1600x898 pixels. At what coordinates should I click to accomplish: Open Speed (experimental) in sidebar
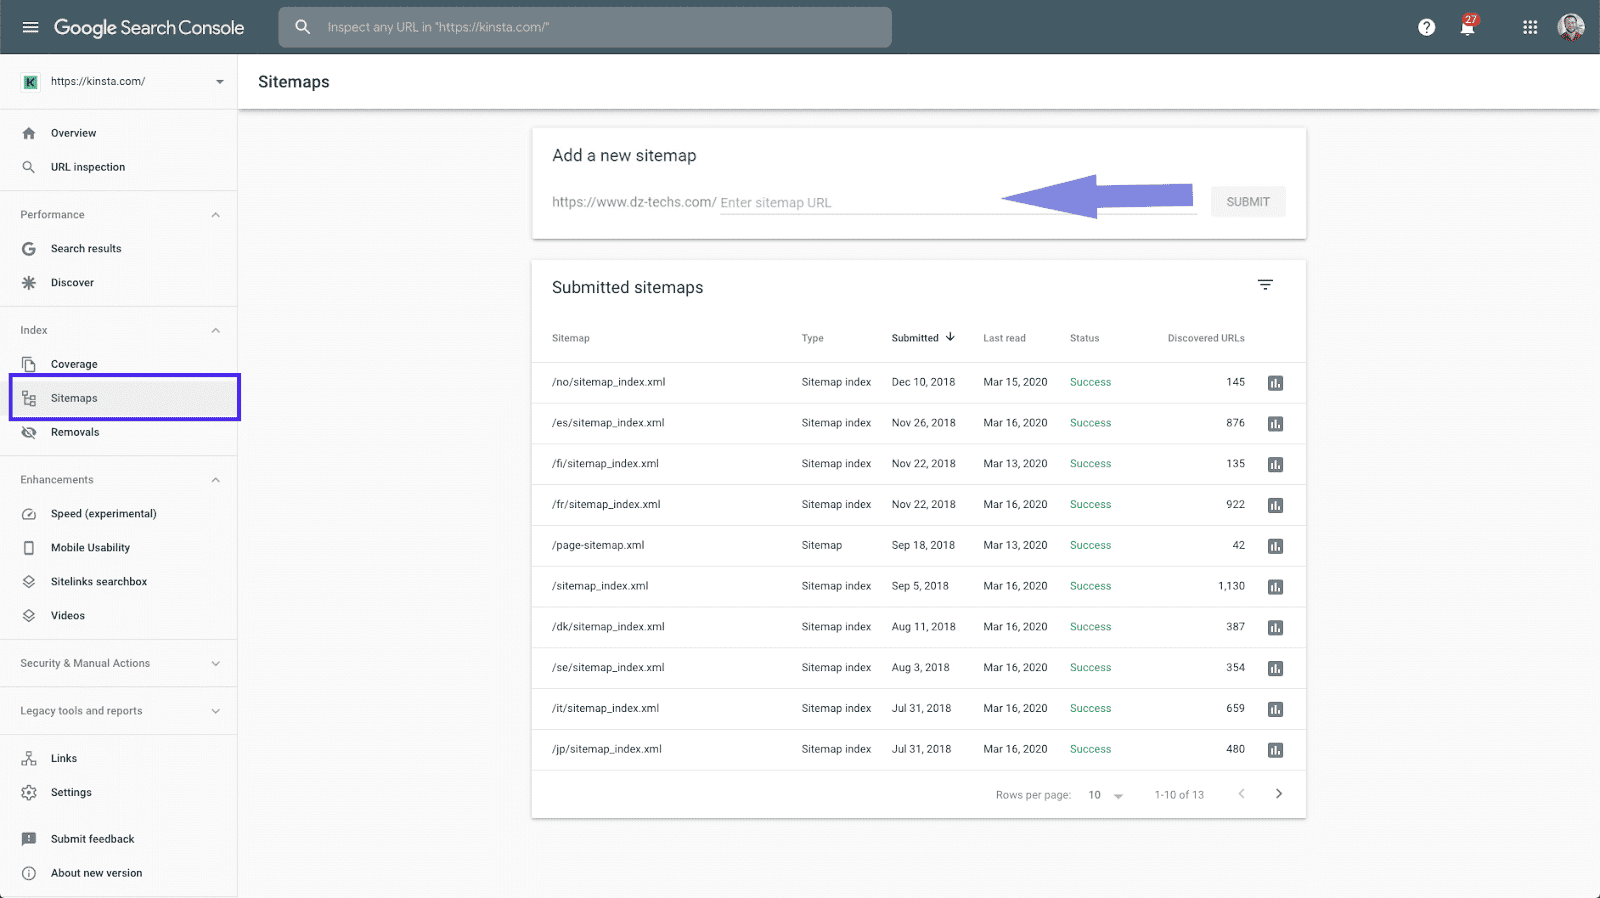coord(104,514)
